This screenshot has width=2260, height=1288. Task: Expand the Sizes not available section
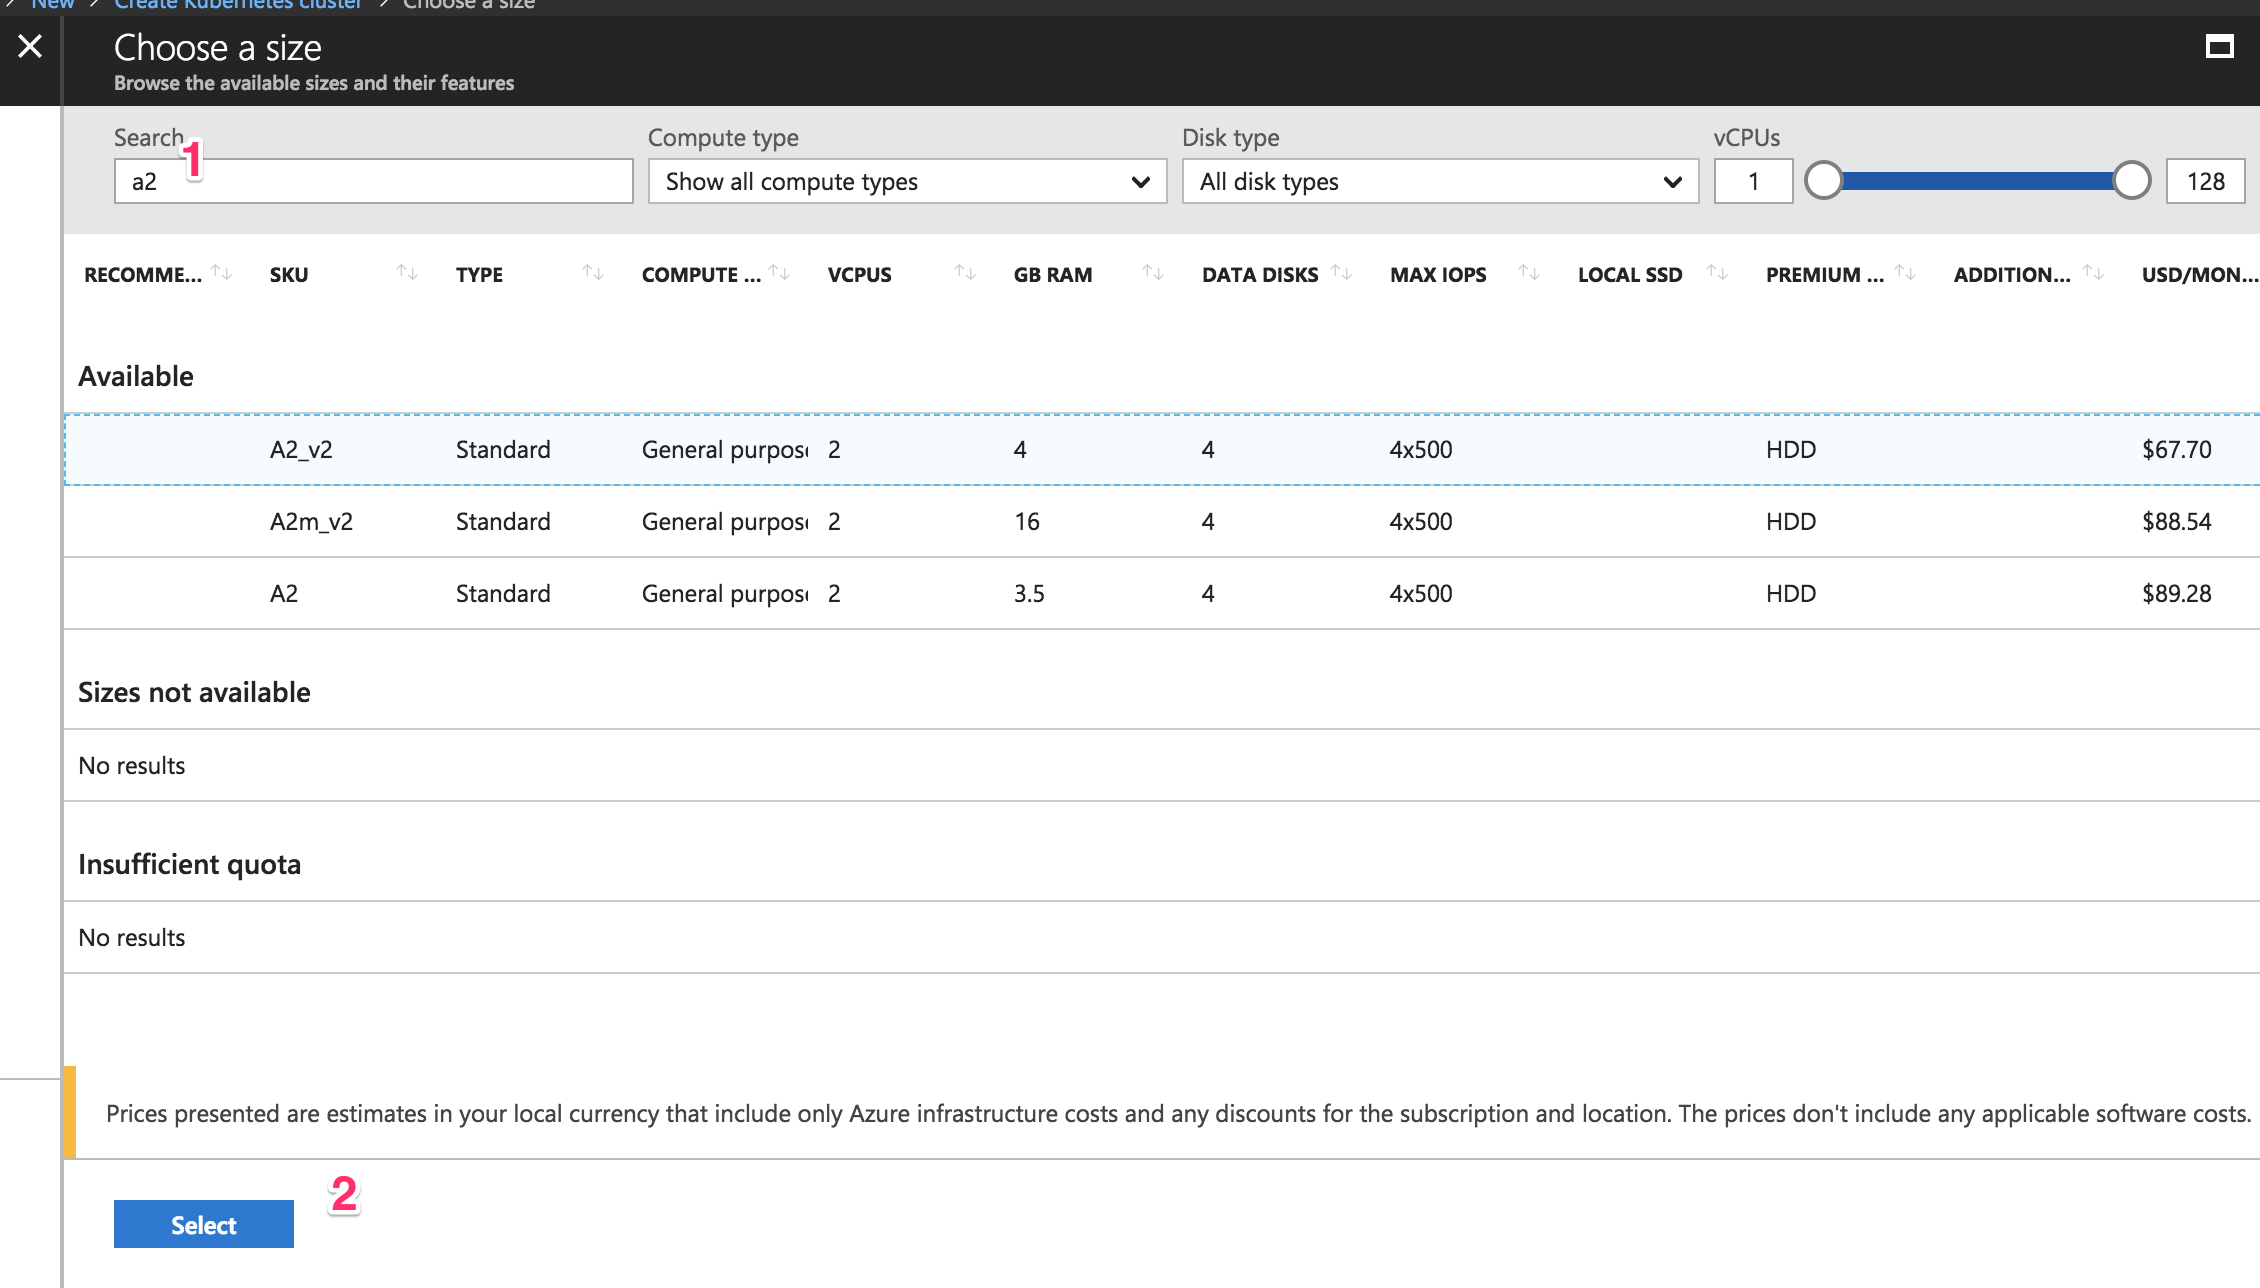coord(192,691)
